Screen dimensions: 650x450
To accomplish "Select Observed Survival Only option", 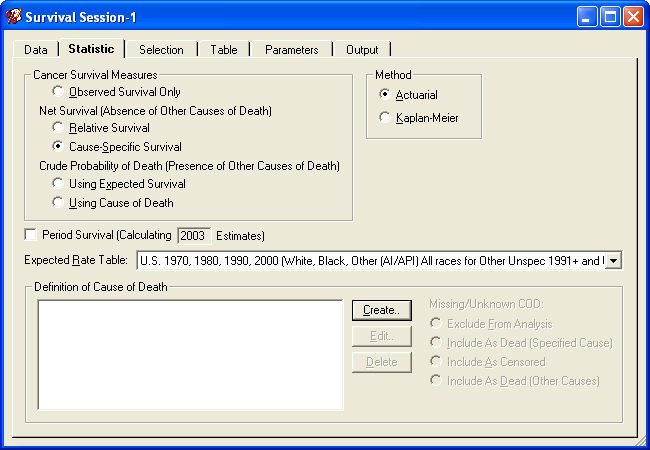I will [58, 92].
